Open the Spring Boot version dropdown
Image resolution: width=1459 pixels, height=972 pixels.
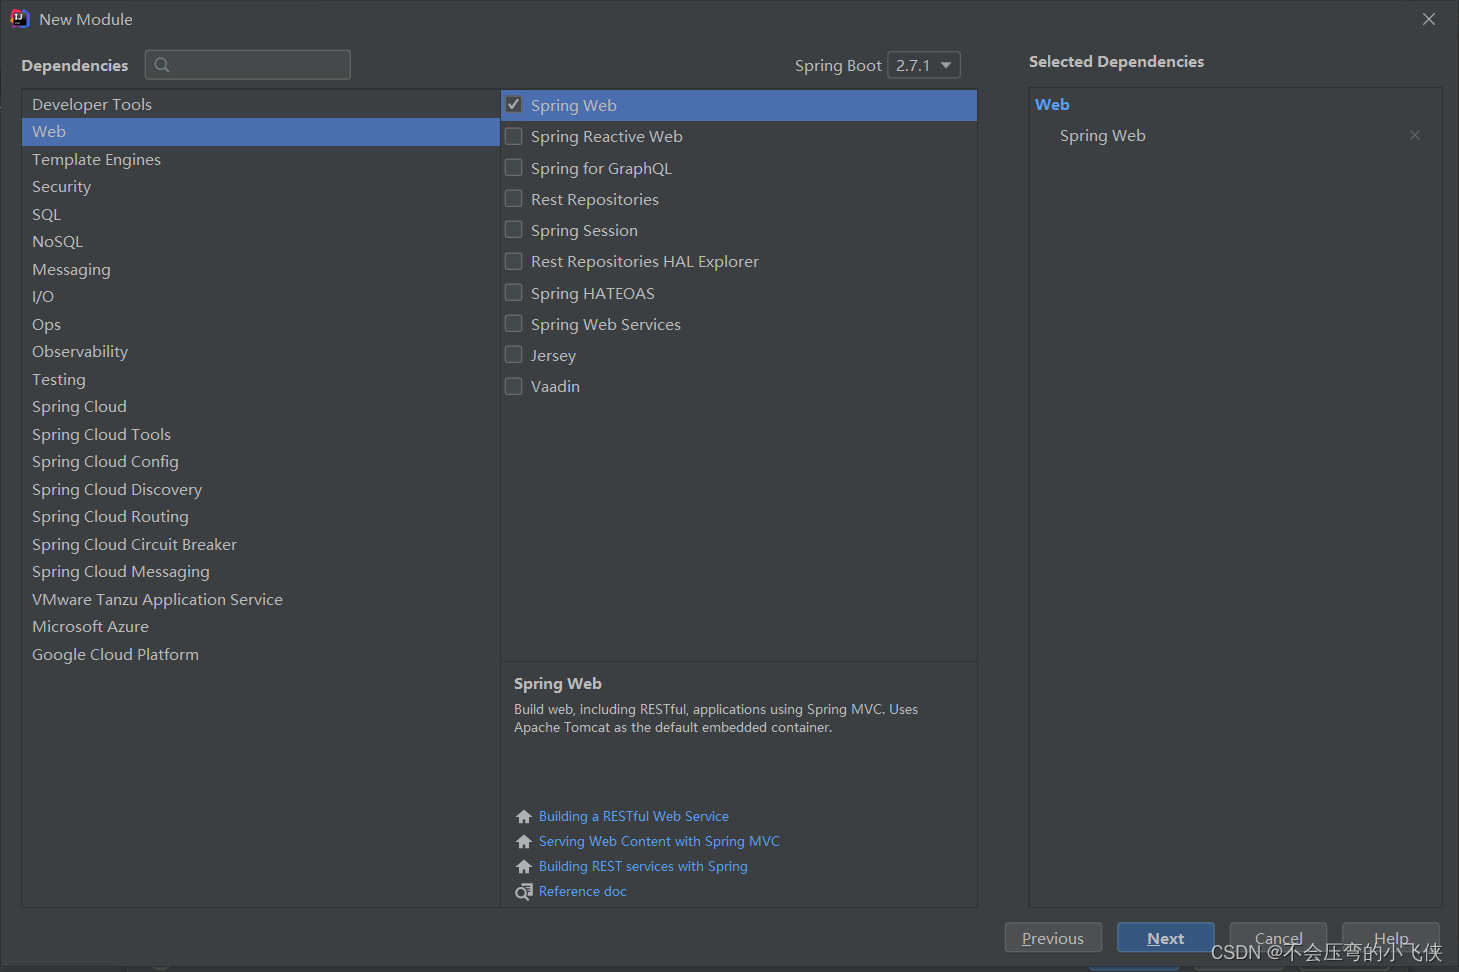(x=924, y=65)
